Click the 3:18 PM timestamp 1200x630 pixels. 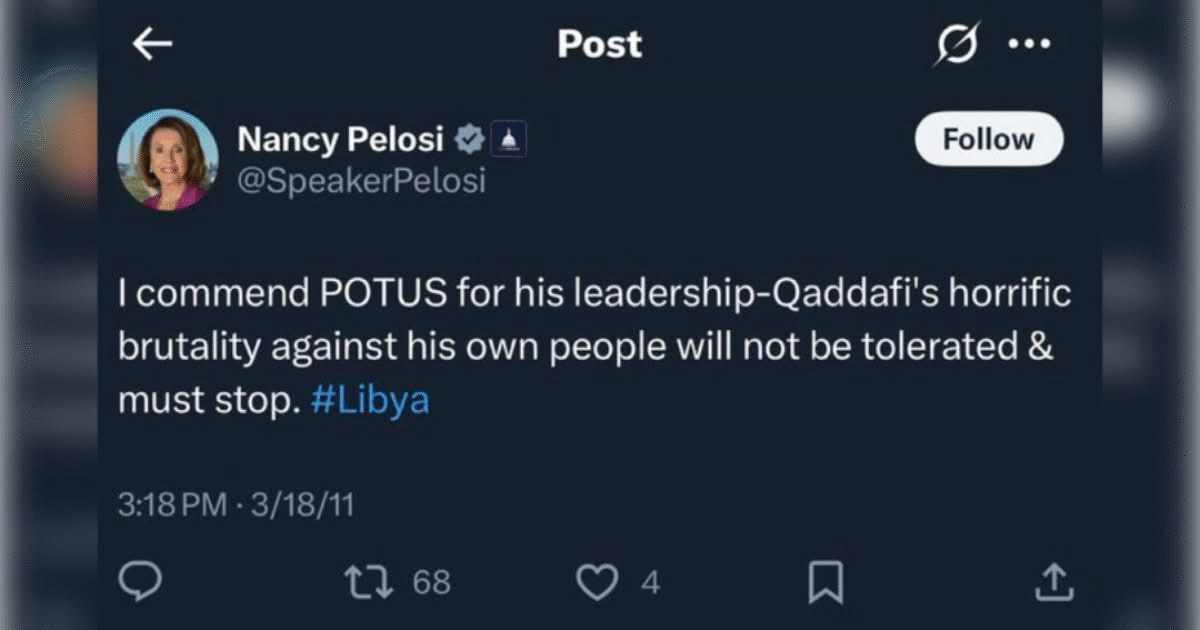[x=173, y=505]
